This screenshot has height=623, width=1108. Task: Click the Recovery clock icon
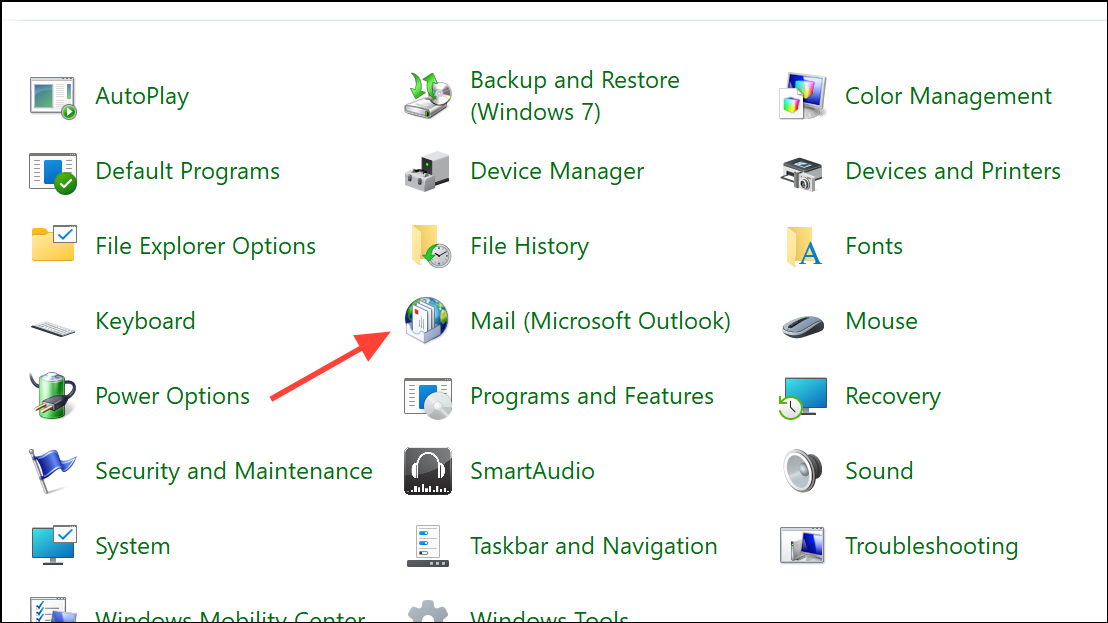coord(803,395)
